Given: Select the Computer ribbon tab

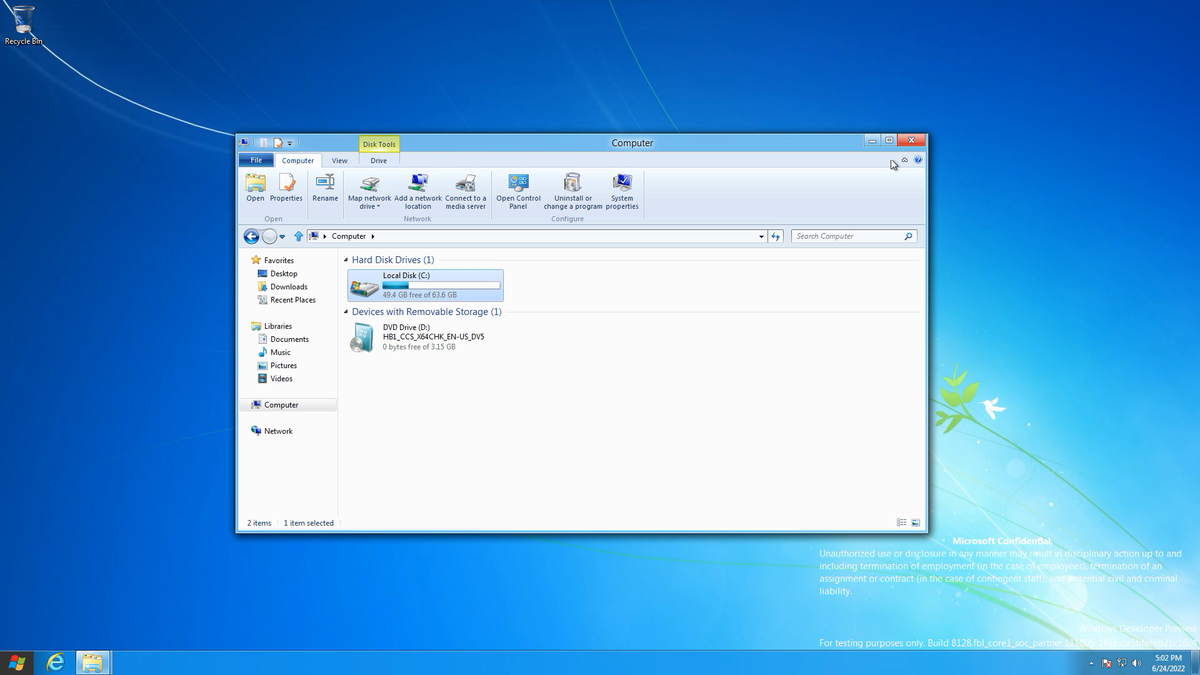Looking at the screenshot, I should 298,160.
